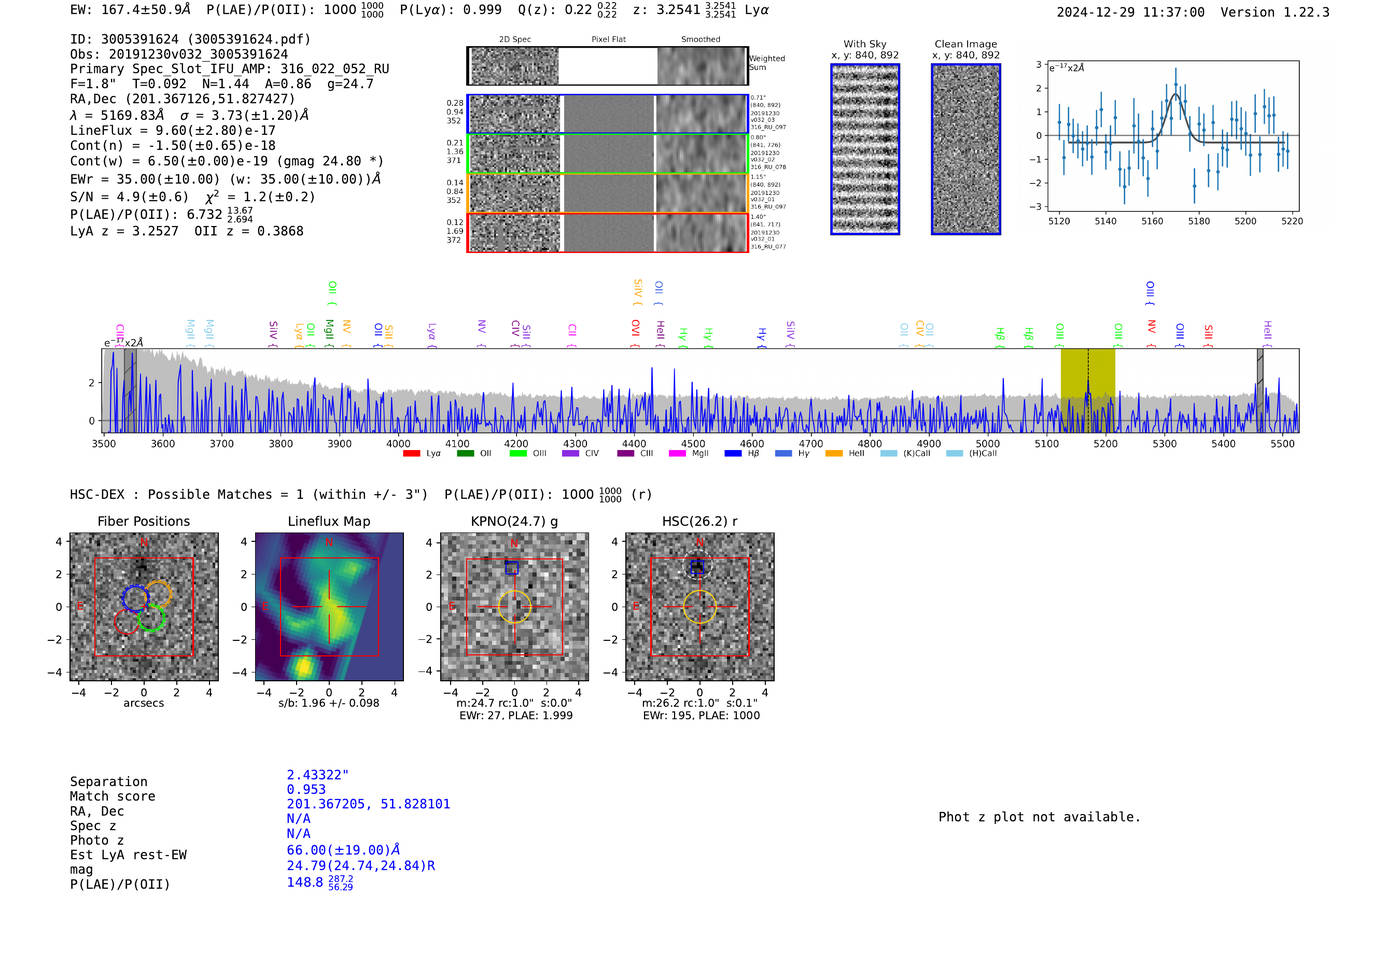Click the match score value 0.953
Viewport: 1400px width, 953px height.
[306, 789]
